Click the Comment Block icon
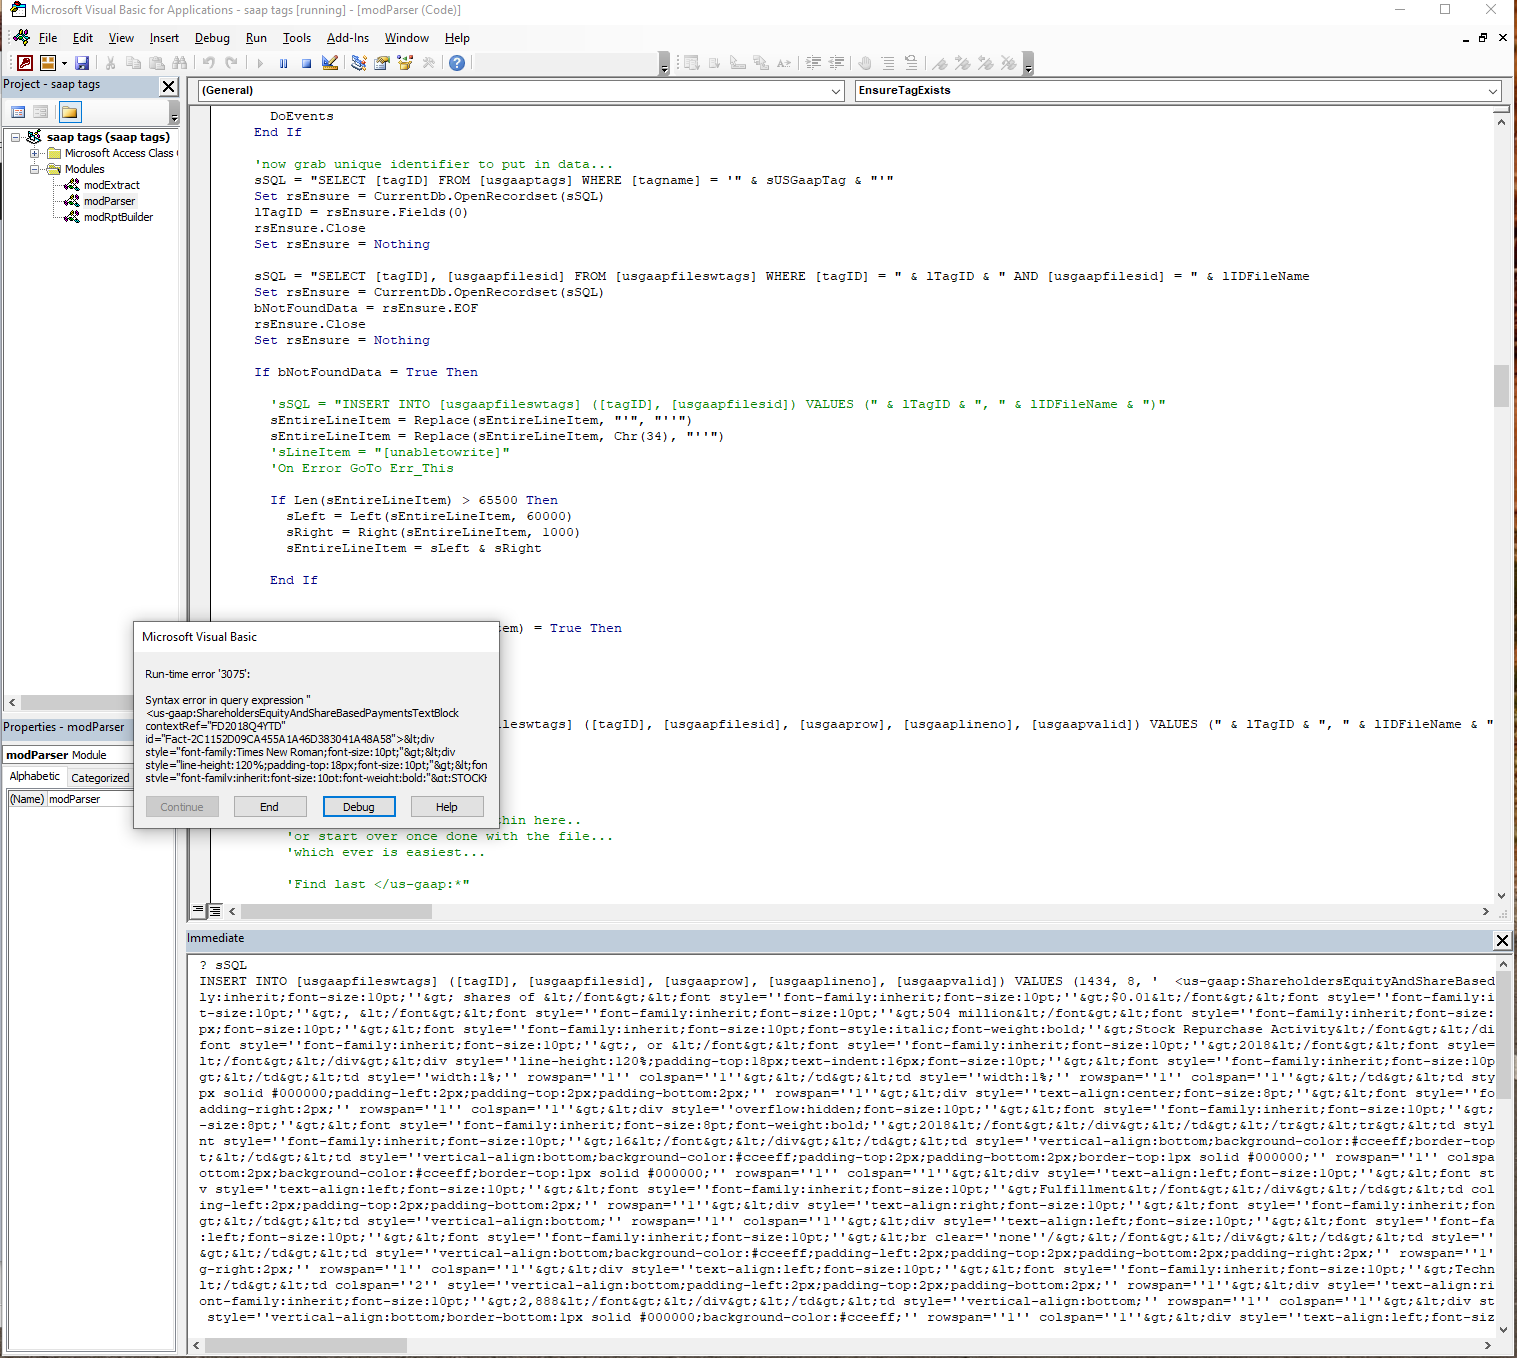Viewport: 1517px width, 1358px height. click(887, 62)
